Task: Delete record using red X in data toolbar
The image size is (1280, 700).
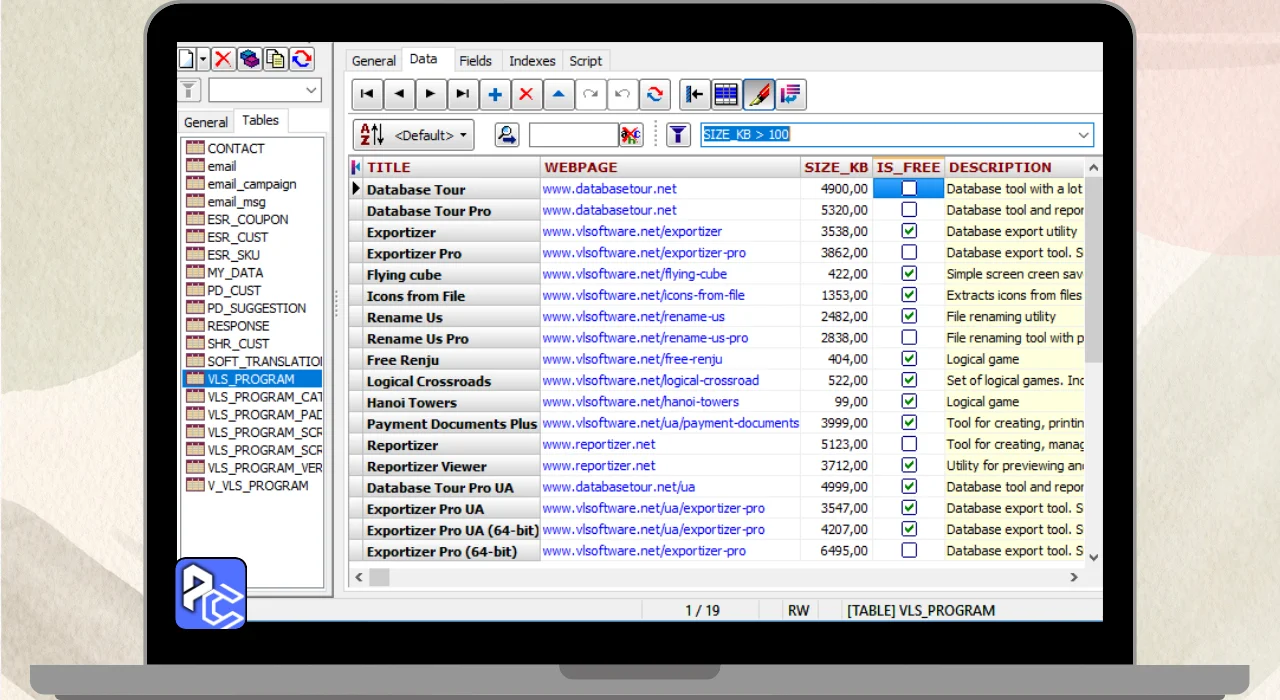Action: pyautogui.click(x=526, y=95)
